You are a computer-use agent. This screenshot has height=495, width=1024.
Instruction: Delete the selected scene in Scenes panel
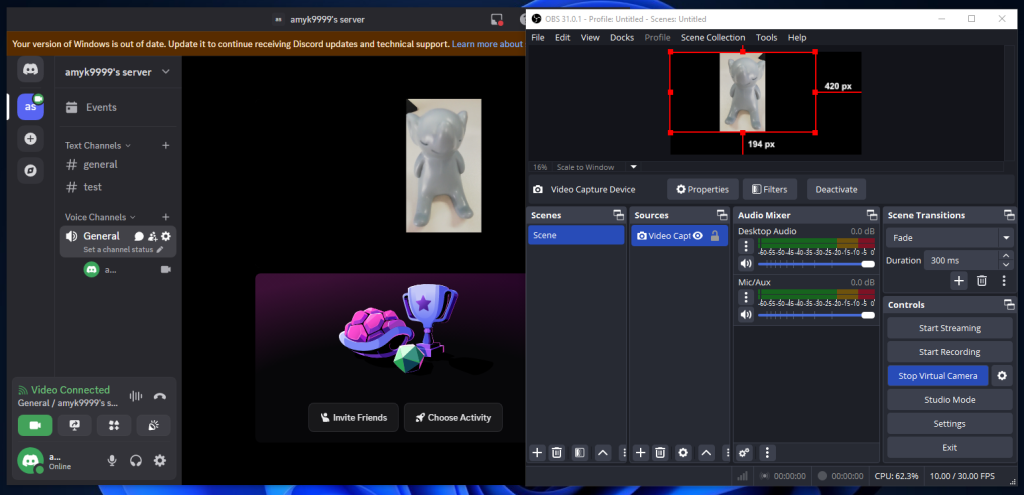pyautogui.click(x=557, y=453)
